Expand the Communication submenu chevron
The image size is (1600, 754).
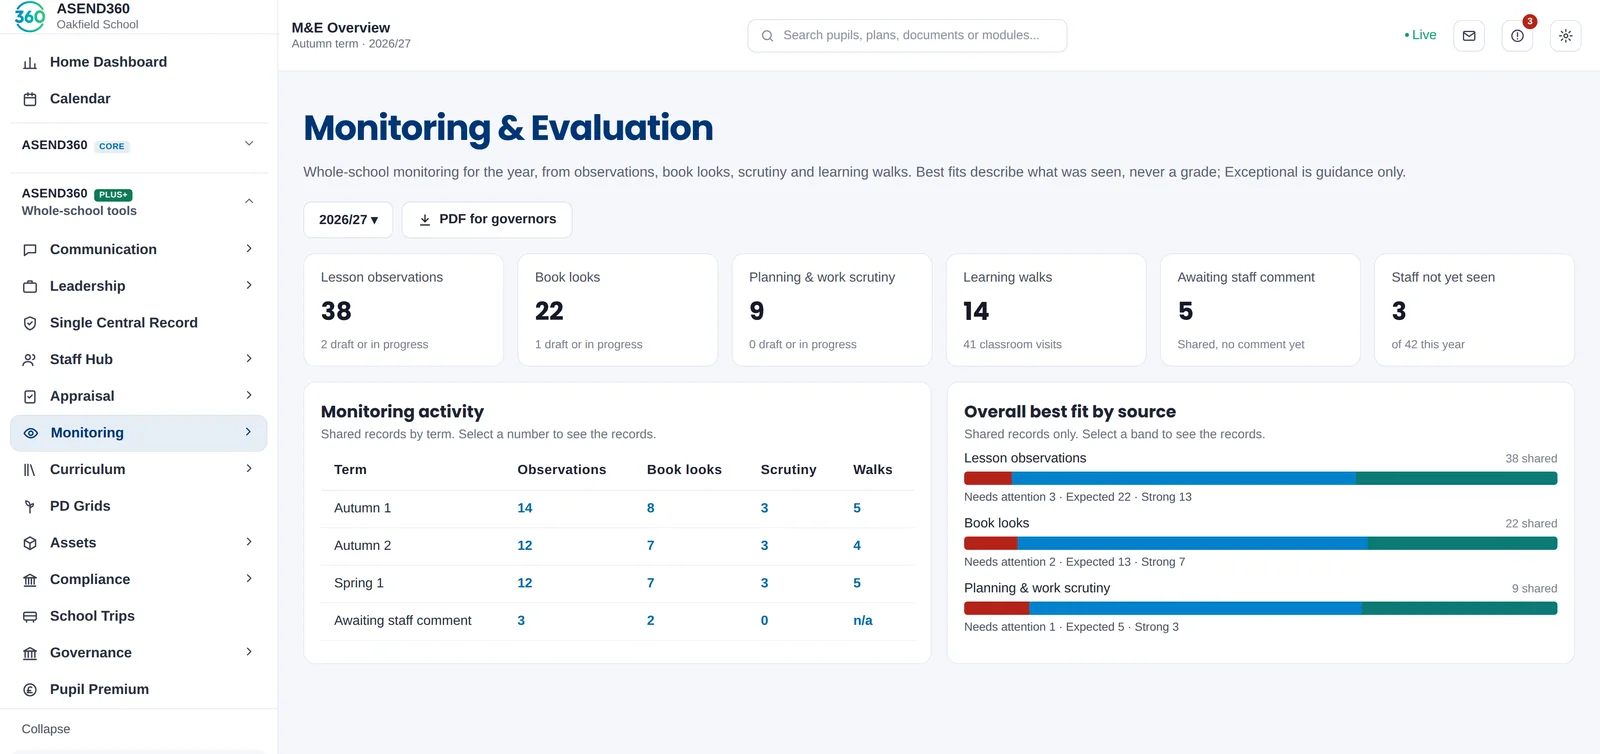pos(249,249)
